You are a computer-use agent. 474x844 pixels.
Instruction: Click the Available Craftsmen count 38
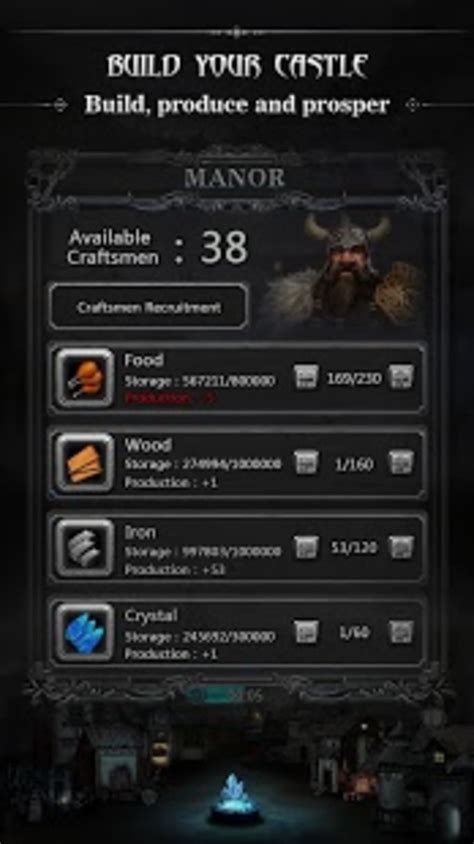coord(224,247)
